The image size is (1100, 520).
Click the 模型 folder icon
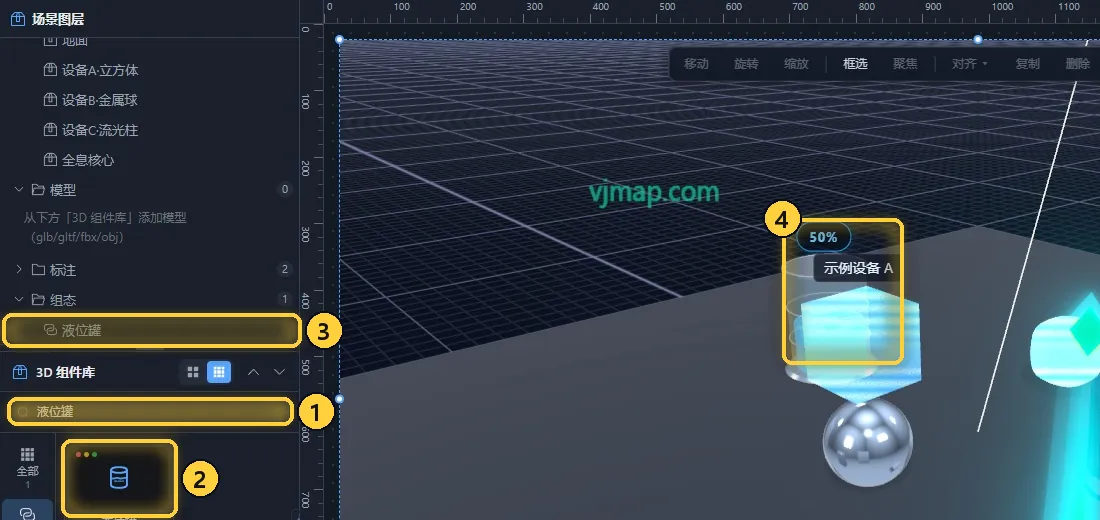click(x=38, y=189)
